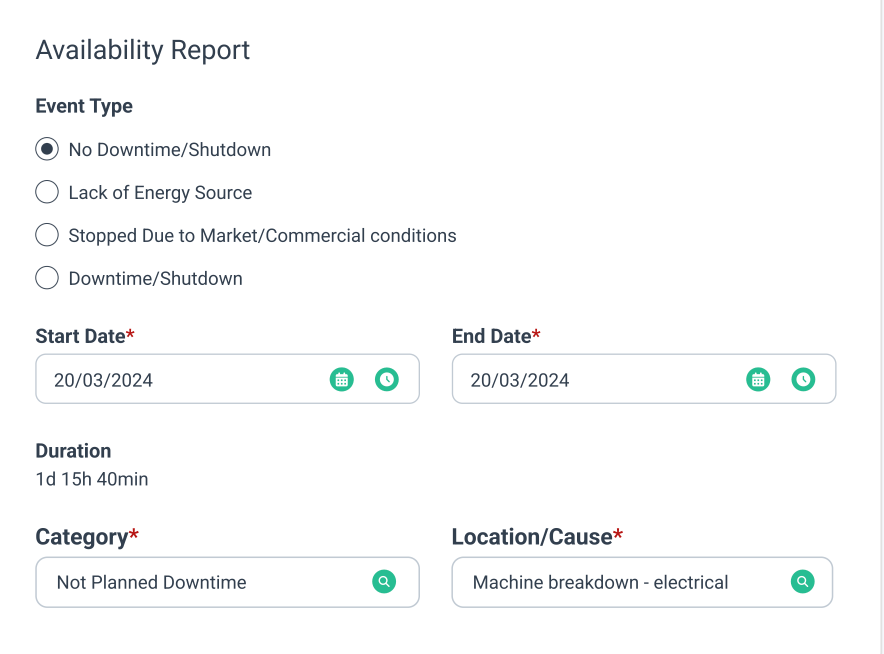This screenshot has height=654, width=884.
Task: Open the Start Date time picker
Action: tap(387, 379)
